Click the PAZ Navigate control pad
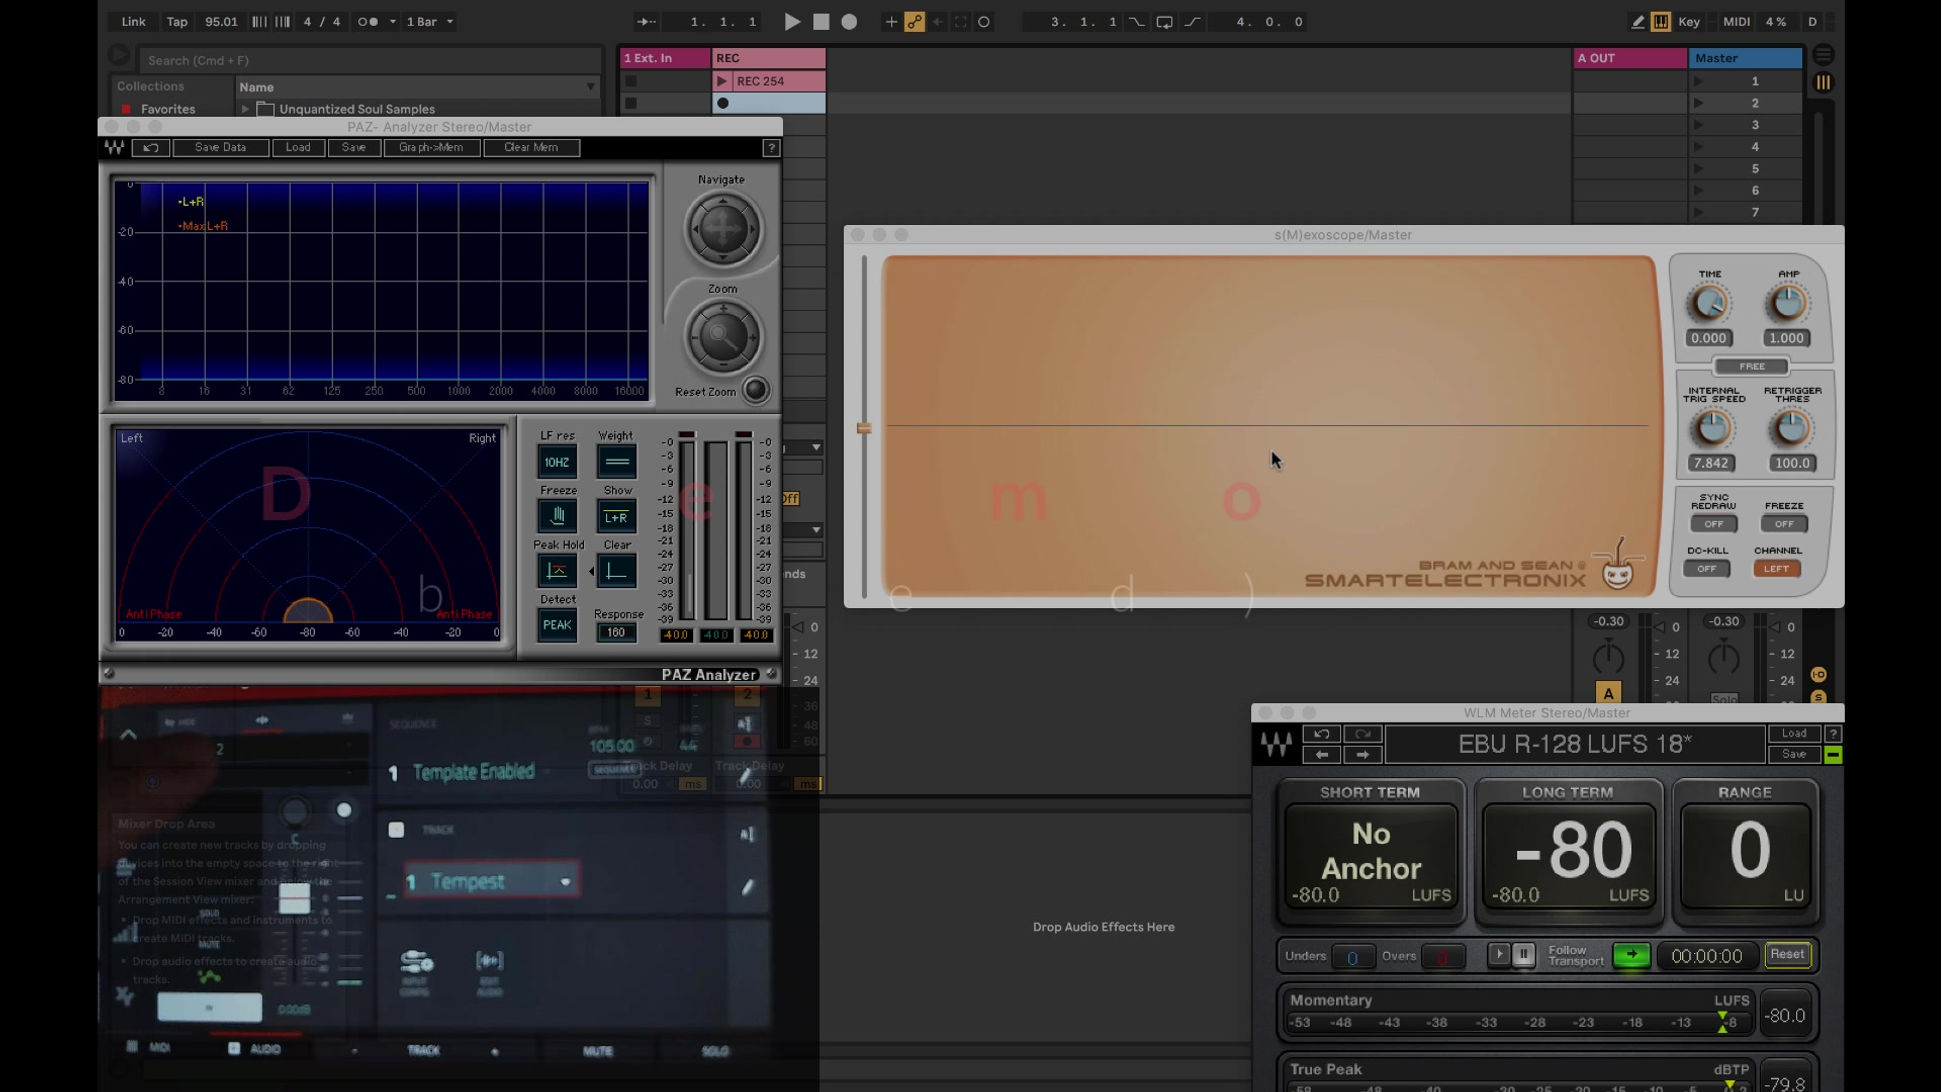The image size is (1941, 1092). click(x=722, y=229)
